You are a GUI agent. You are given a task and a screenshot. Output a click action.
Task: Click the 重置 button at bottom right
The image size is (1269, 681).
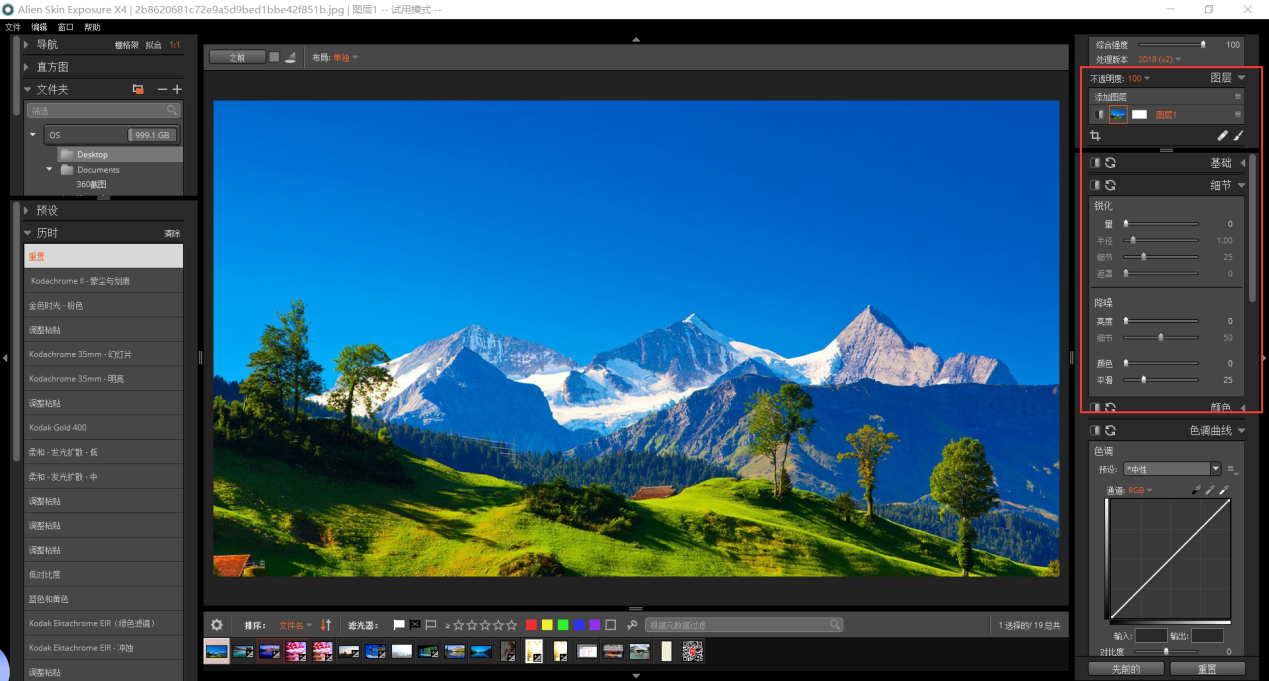point(1207,669)
